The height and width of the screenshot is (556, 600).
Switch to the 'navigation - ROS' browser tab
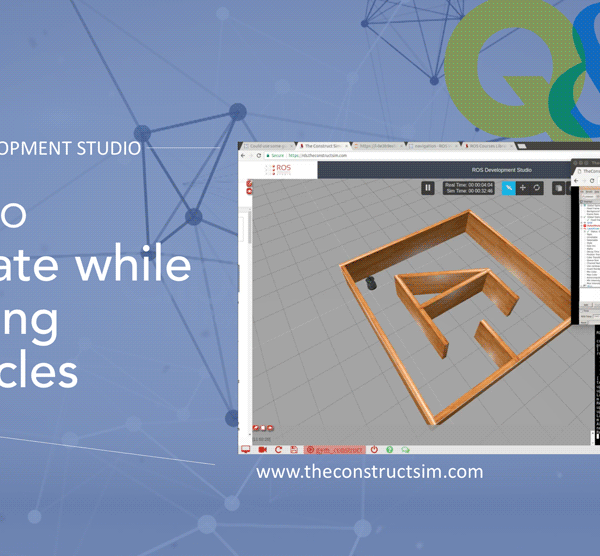433,146
